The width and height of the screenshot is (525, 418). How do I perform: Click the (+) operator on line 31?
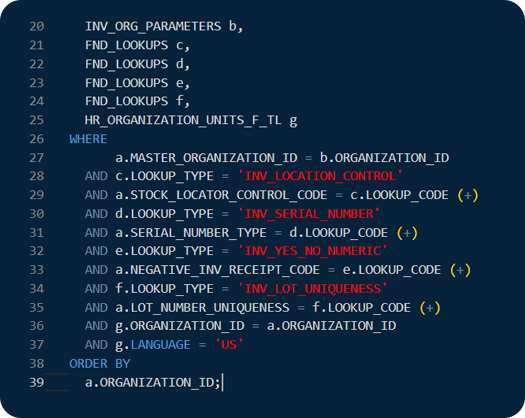tap(407, 233)
